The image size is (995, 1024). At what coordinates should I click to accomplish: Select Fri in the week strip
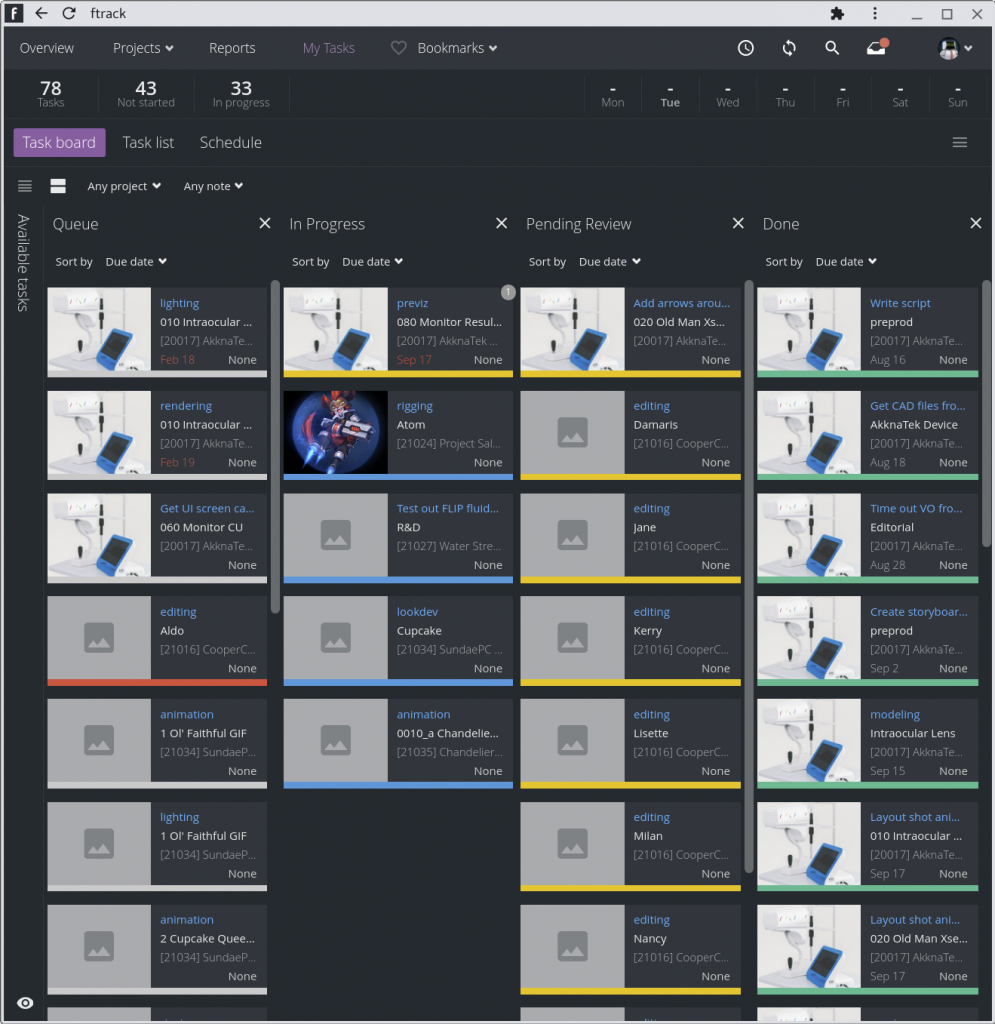842,95
